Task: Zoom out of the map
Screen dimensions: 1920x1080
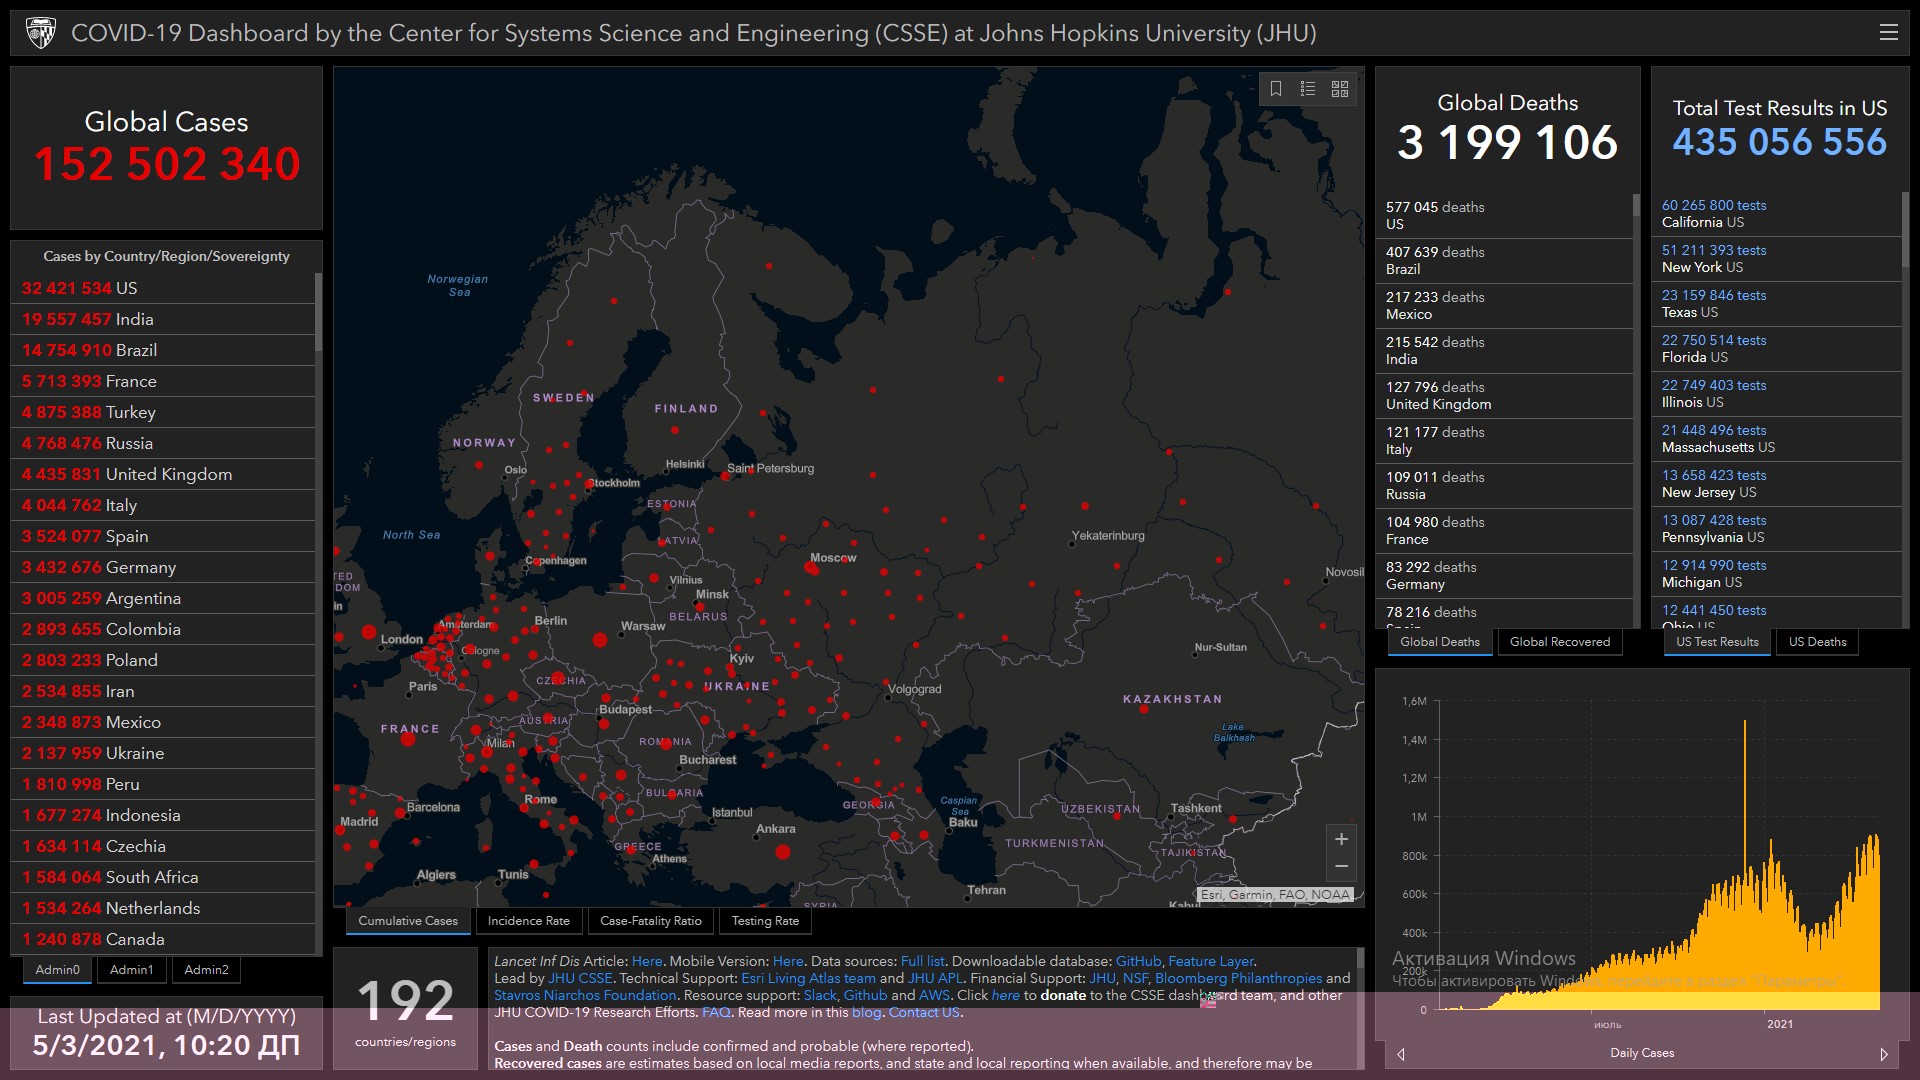Action: point(1341,866)
